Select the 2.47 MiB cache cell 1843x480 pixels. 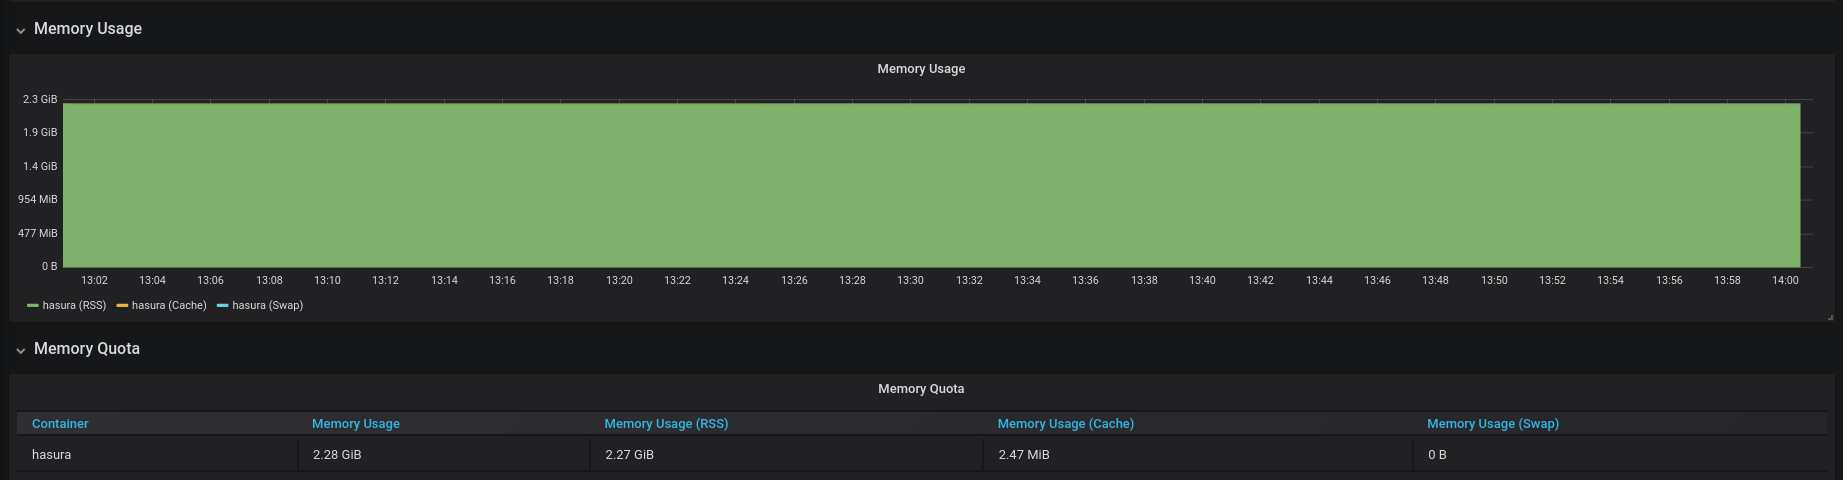[x=1198, y=455]
